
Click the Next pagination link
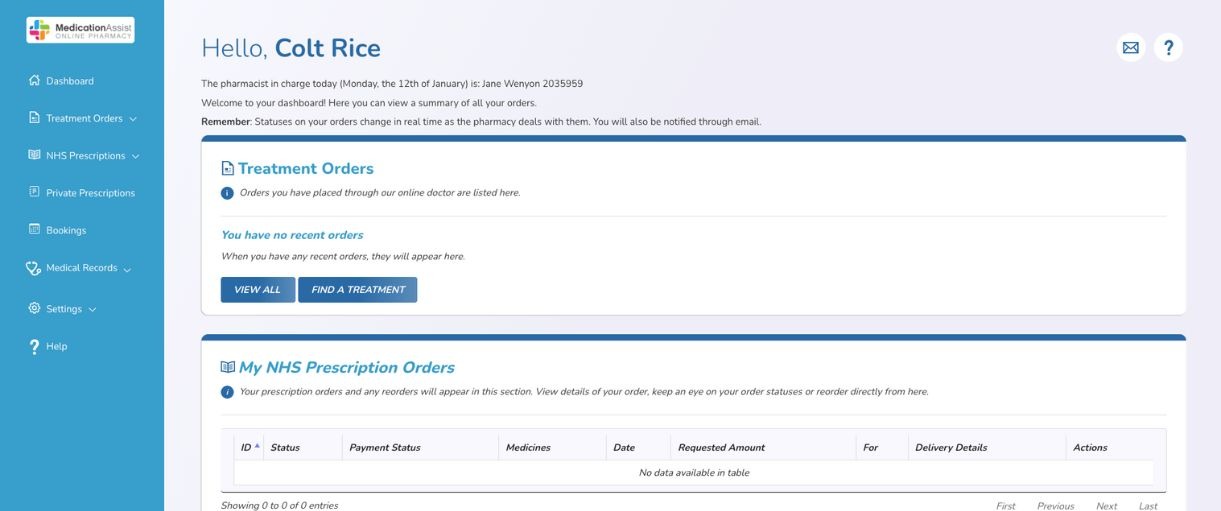[1106, 506]
